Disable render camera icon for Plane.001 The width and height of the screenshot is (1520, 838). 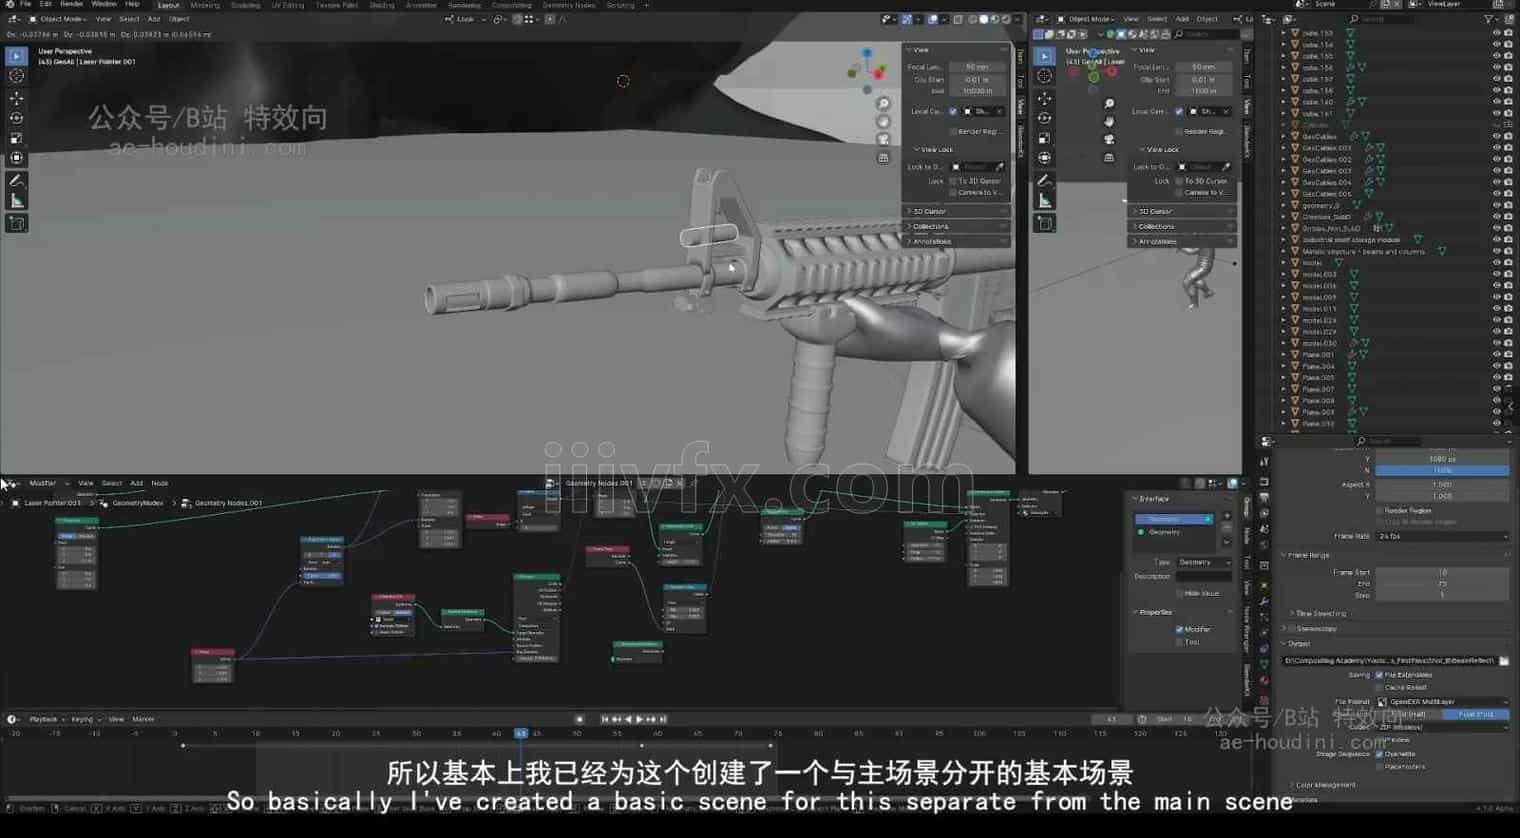(1508, 355)
